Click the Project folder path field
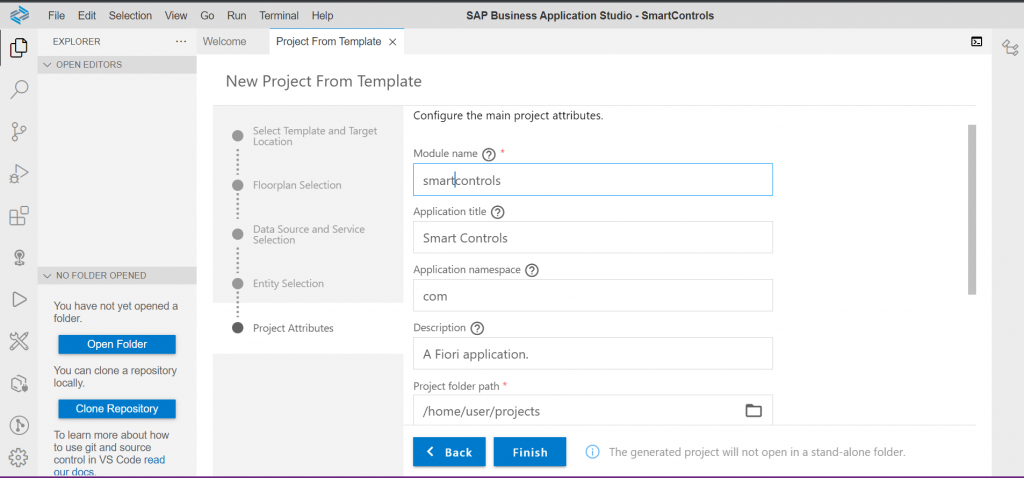The width and height of the screenshot is (1024, 478). 593,411
